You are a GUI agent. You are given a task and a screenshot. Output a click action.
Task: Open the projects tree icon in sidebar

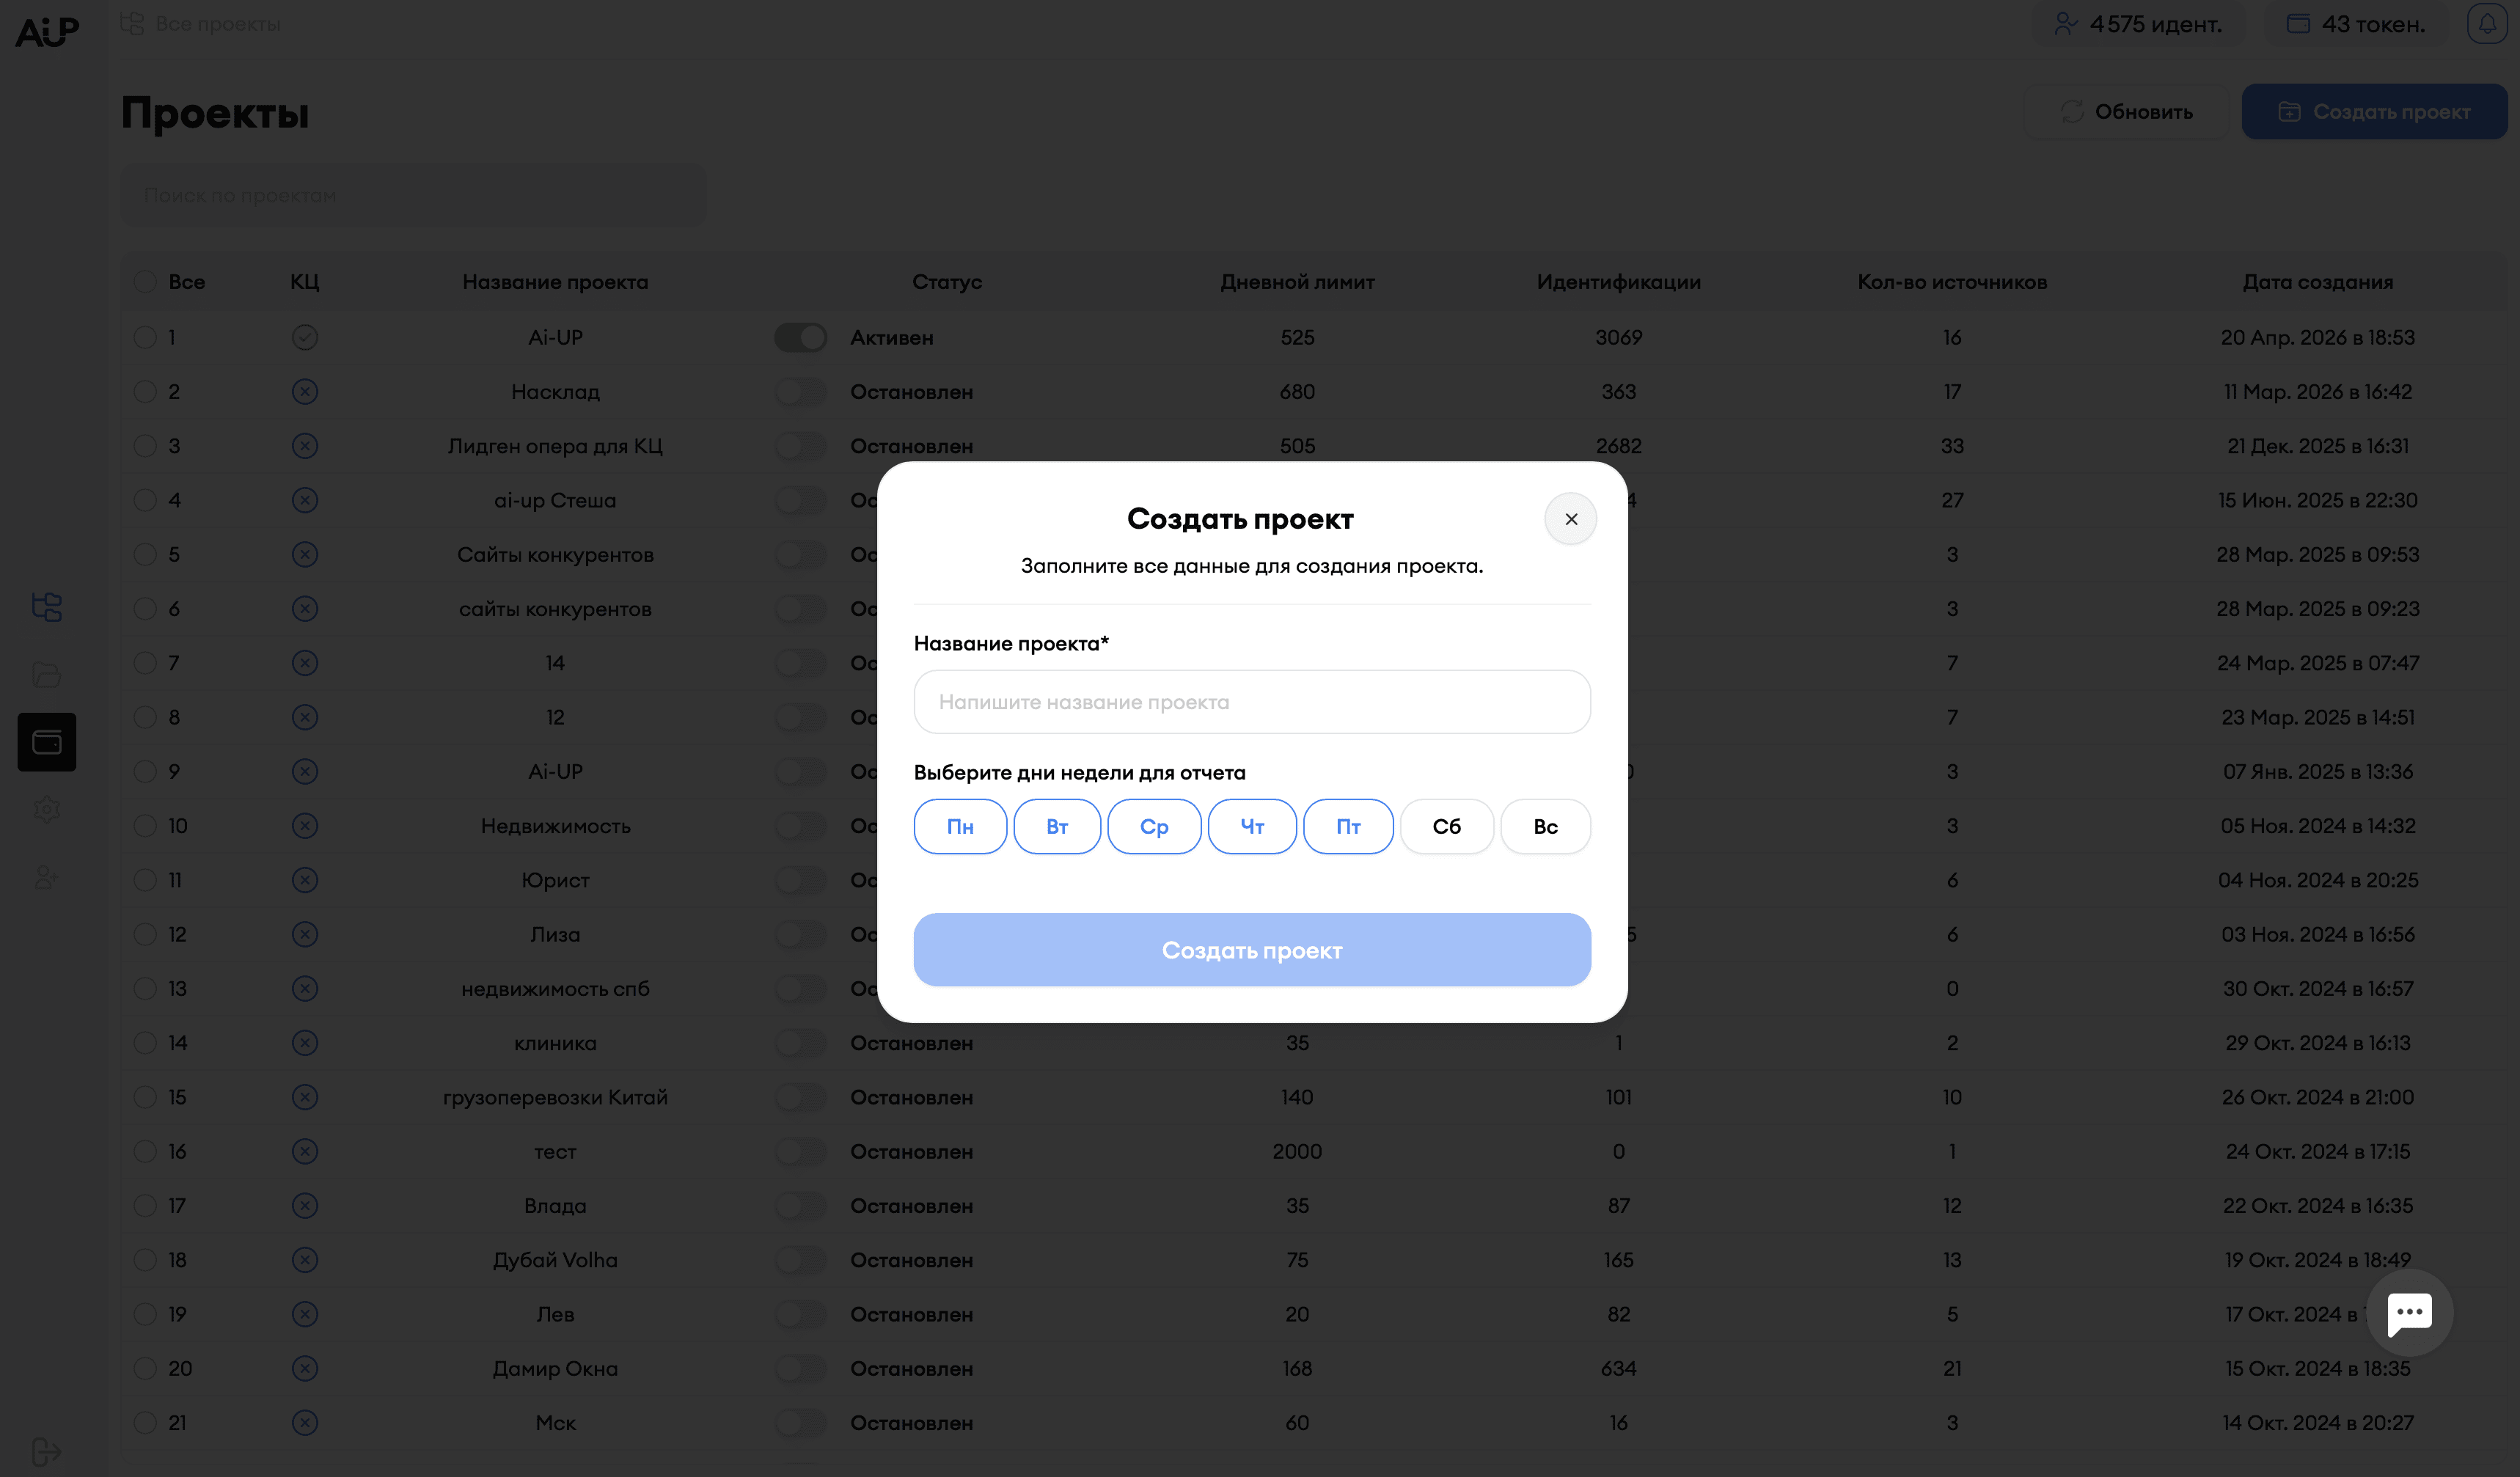(47, 606)
